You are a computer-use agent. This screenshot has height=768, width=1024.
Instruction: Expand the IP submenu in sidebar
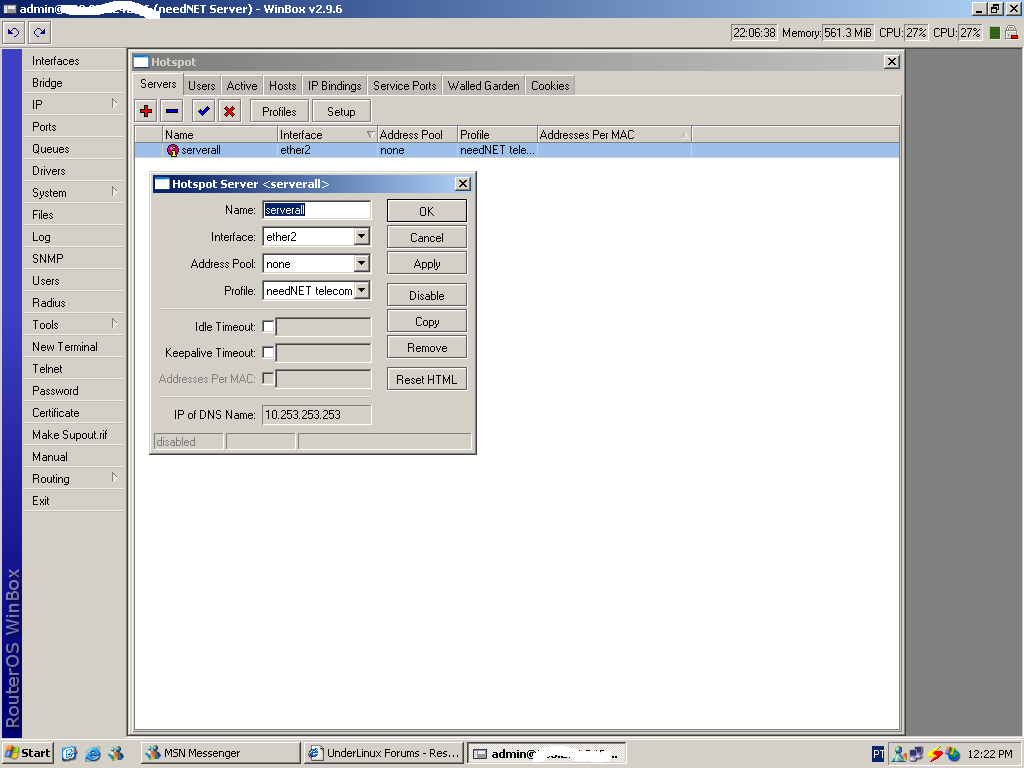(x=114, y=104)
